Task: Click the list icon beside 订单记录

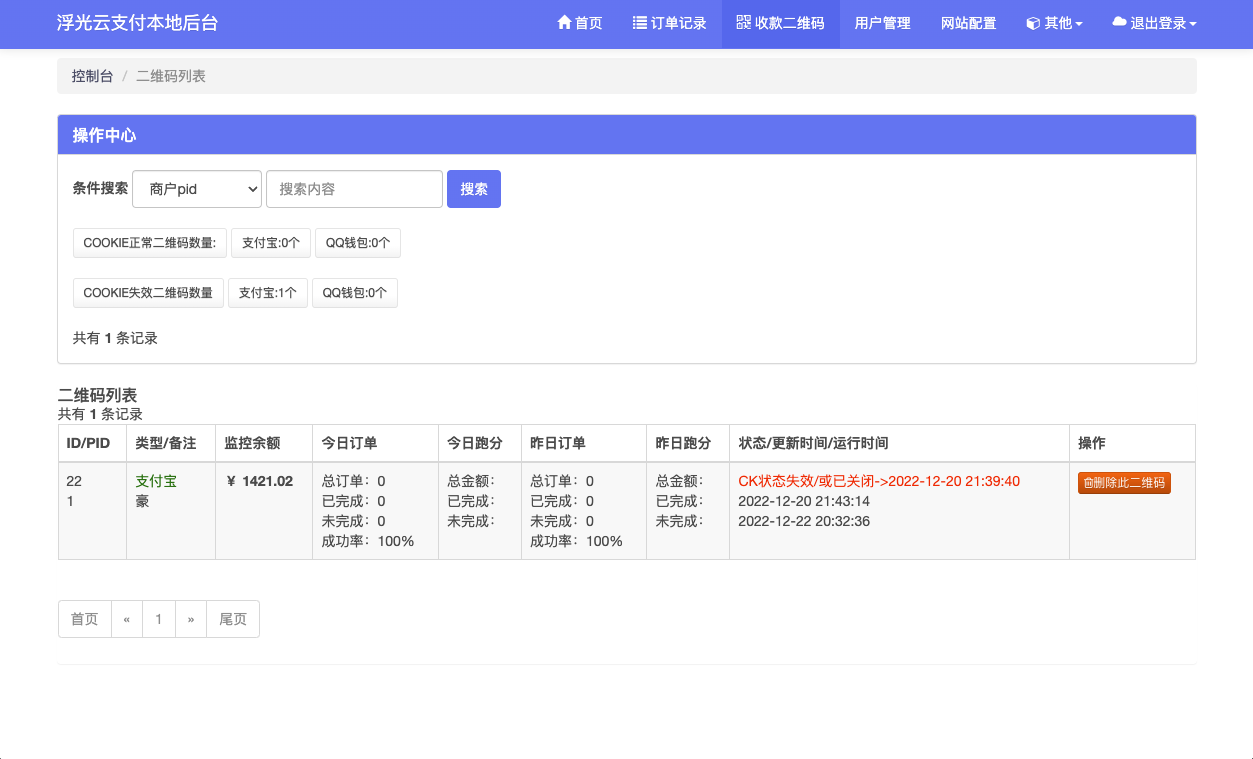Action: point(640,23)
